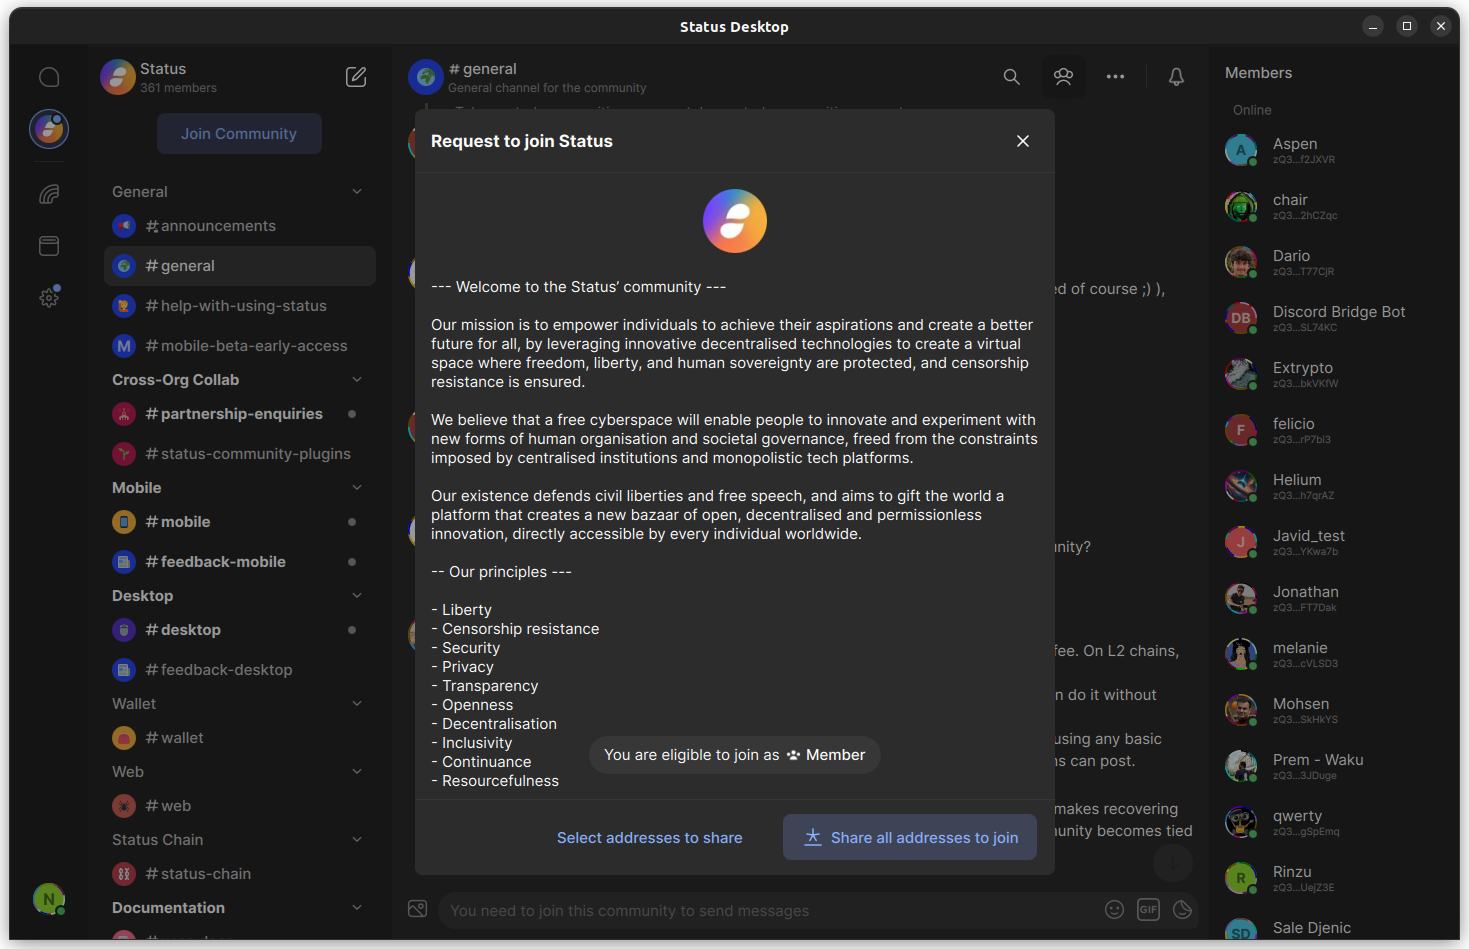The image size is (1469, 949).
Task: Select the #general channel in sidebar
Action: coord(240,266)
